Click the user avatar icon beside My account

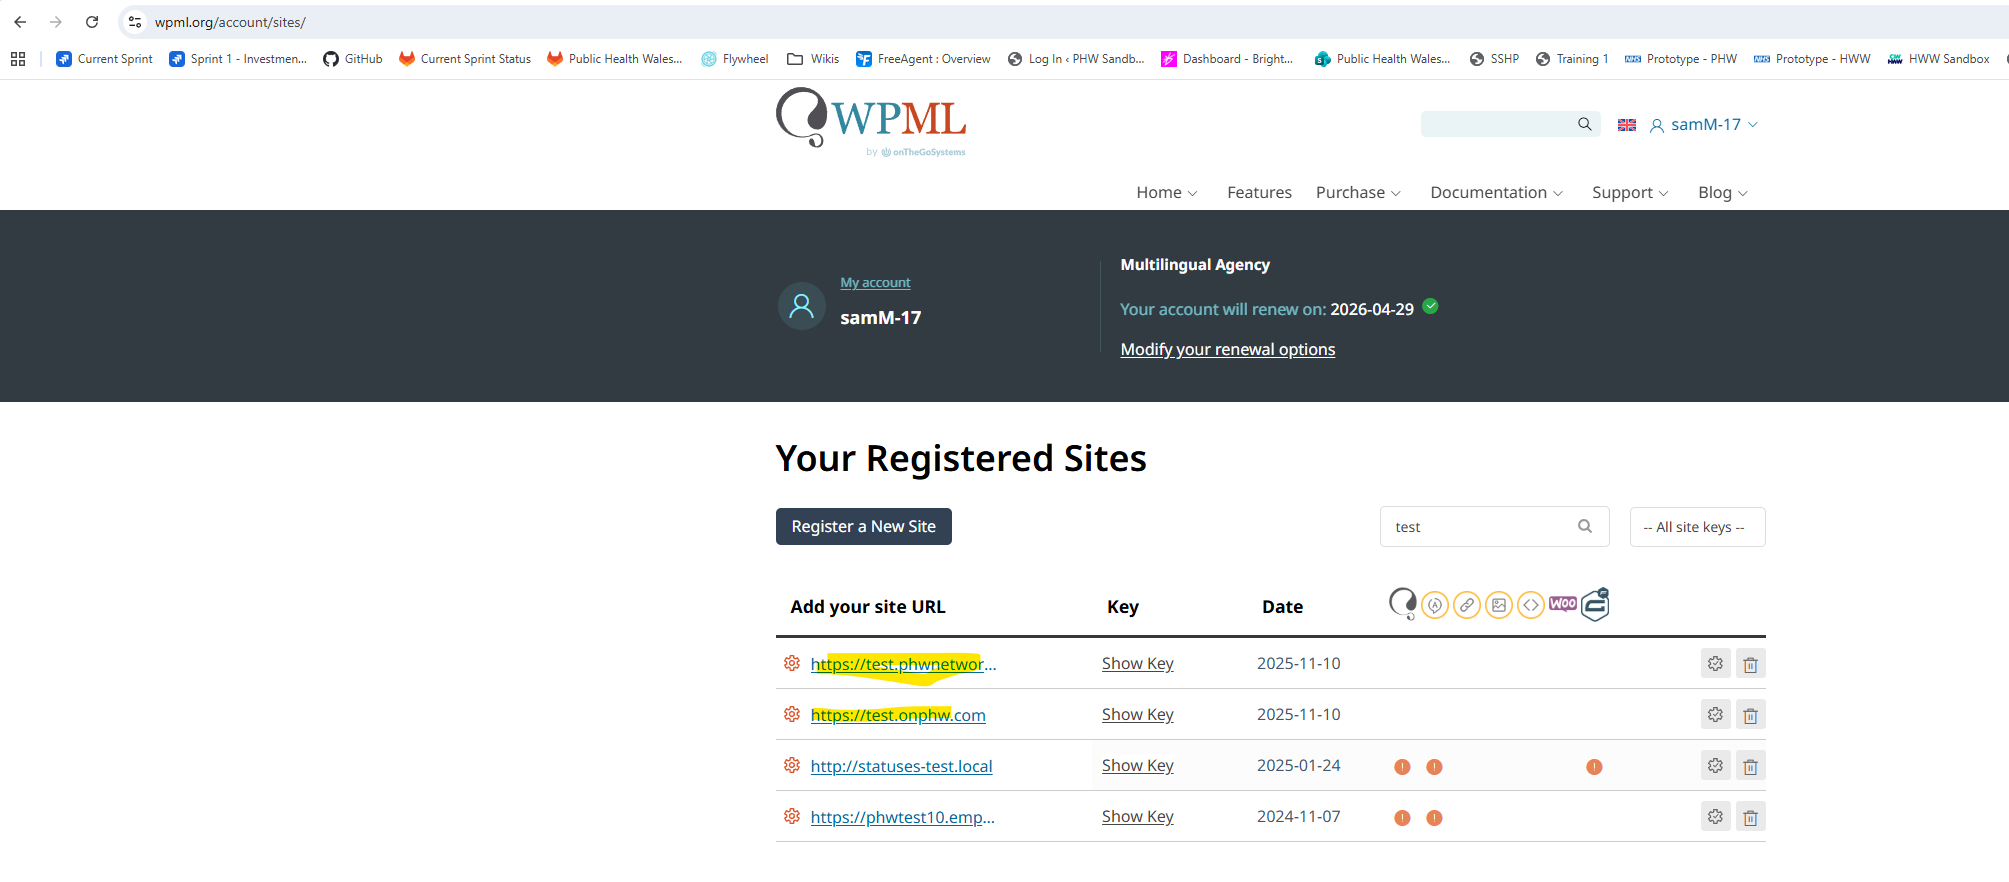pos(802,306)
